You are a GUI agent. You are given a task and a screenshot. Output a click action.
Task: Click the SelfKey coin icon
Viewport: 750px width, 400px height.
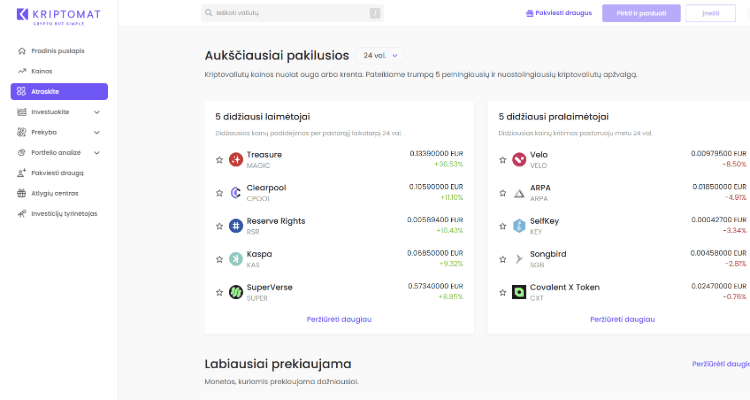(519, 225)
